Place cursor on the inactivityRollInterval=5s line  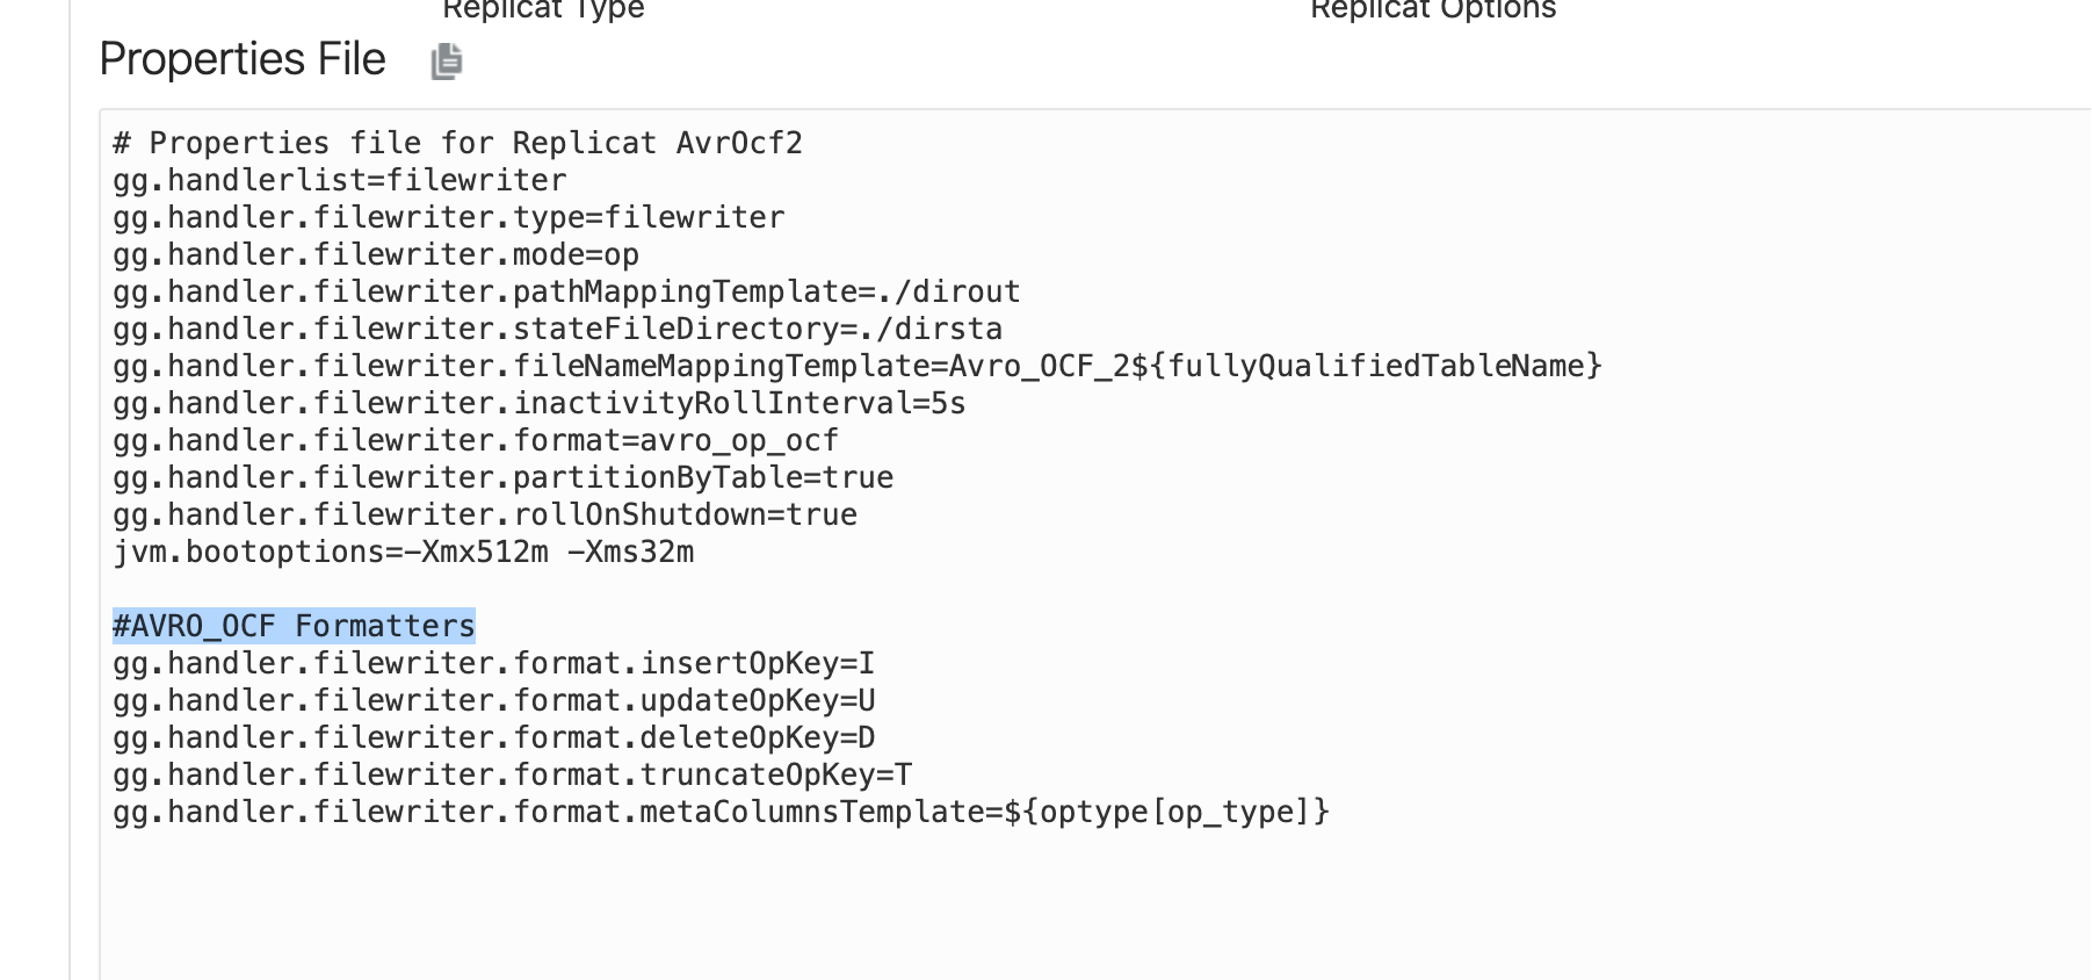[x=539, y=403]
